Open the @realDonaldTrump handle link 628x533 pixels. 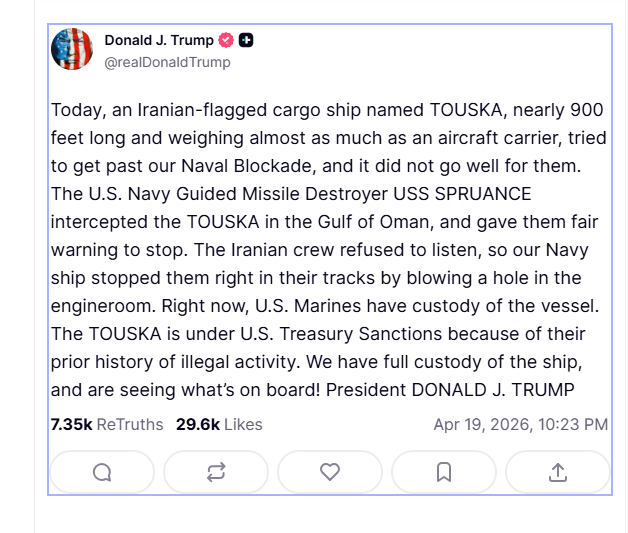coord(167,62)
